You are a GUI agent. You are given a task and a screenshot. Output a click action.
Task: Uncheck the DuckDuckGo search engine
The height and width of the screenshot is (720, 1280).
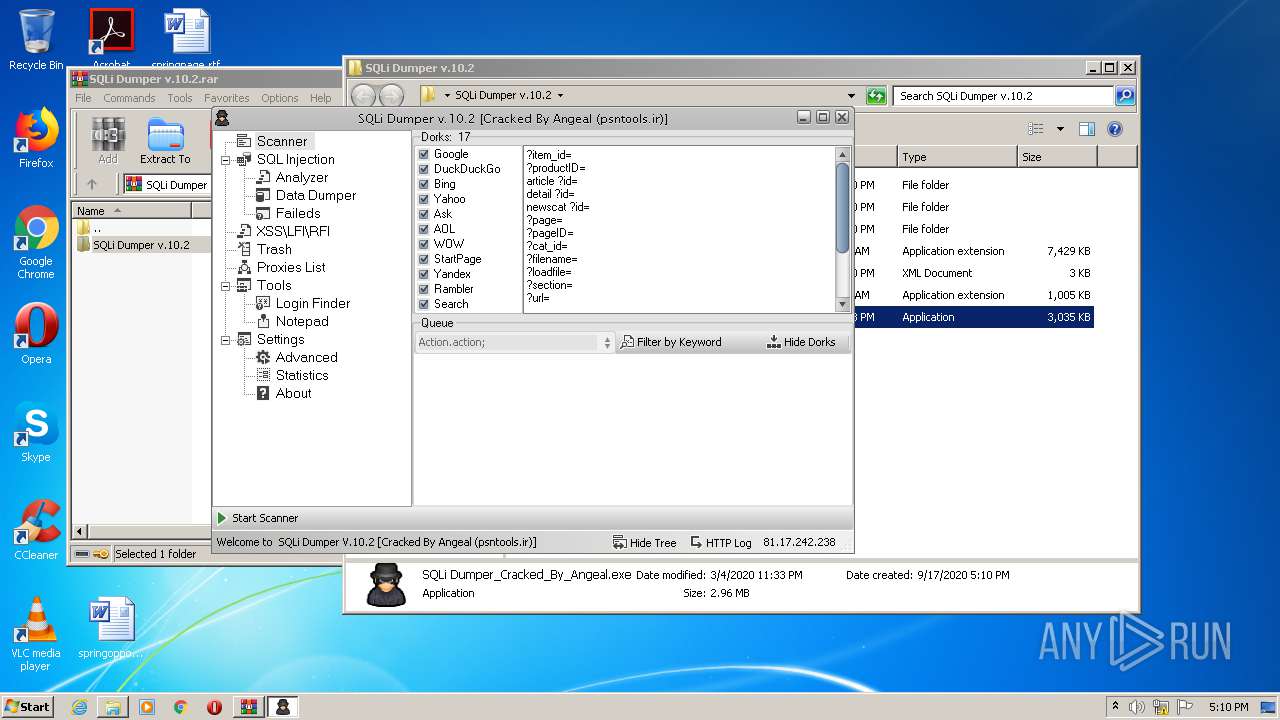coord(424,169)
